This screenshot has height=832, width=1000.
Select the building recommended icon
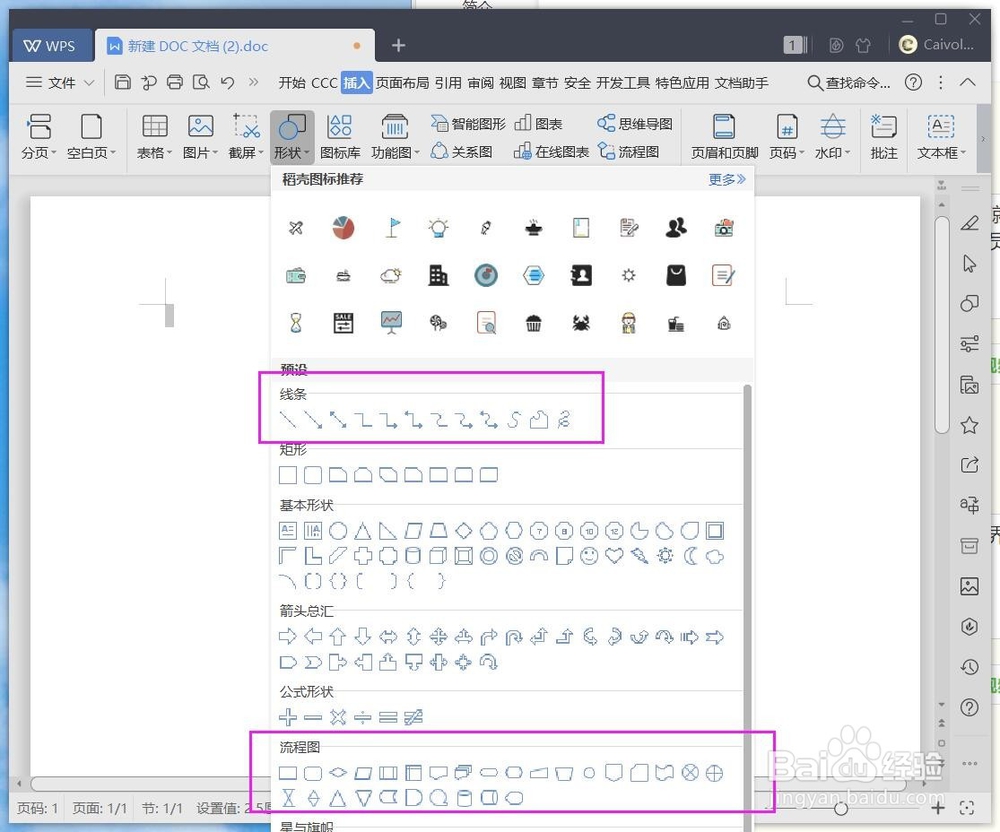coord(438,275)
